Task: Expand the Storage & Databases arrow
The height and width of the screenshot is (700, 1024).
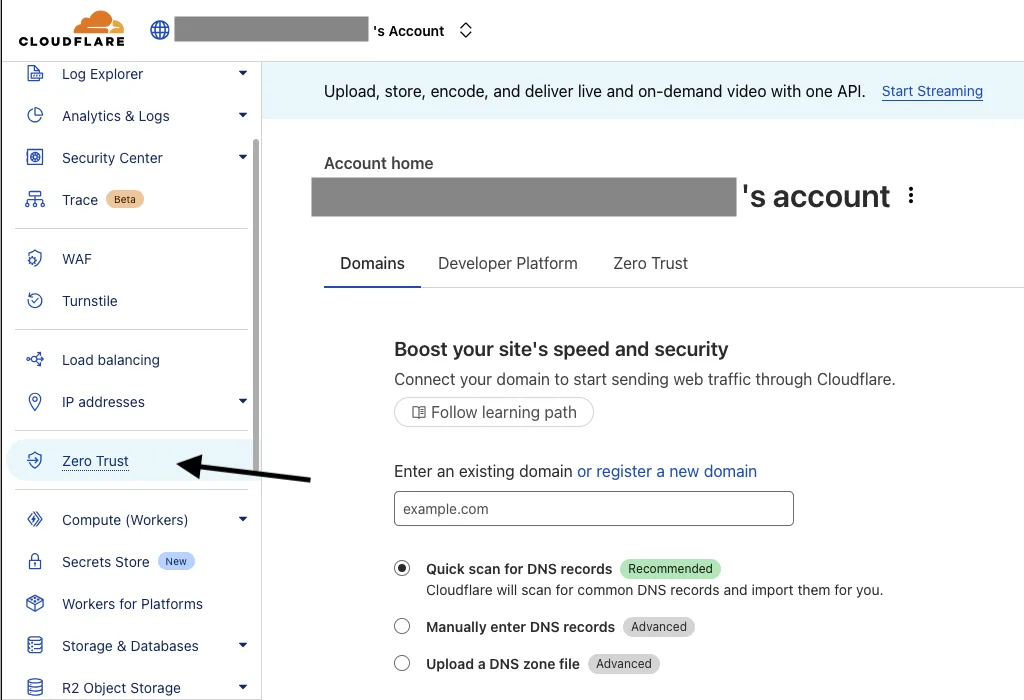Action: click(243, 645)
